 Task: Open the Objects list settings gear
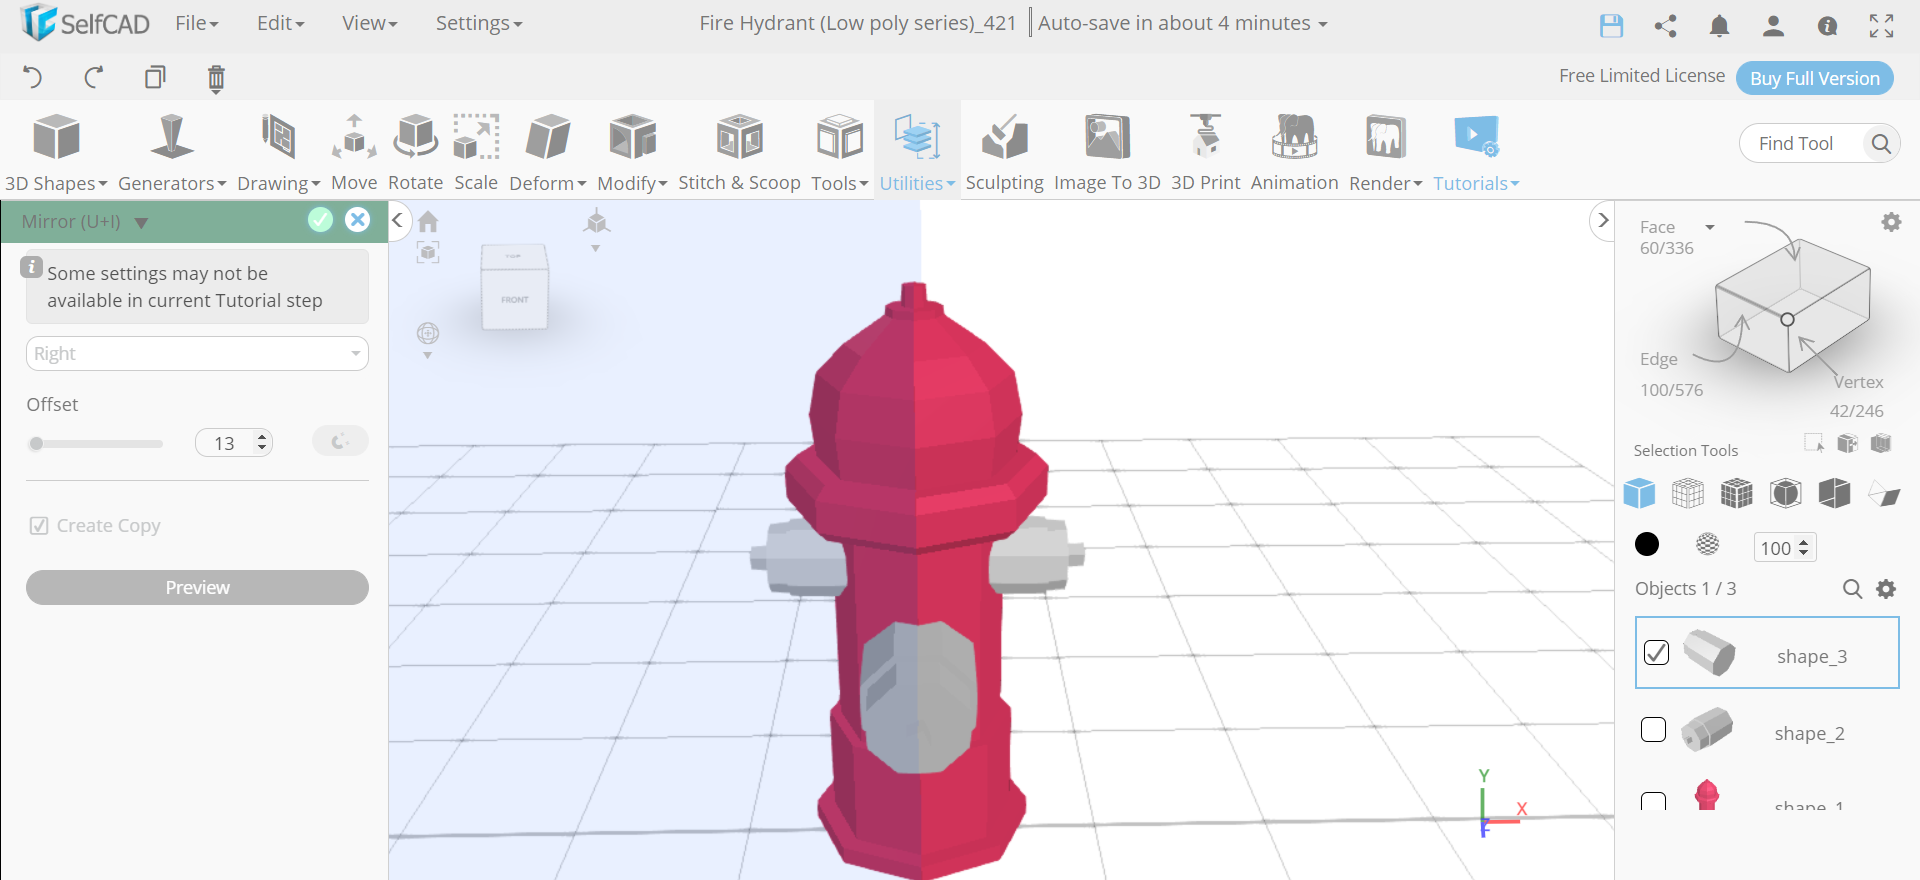[x=1886, y=589]
